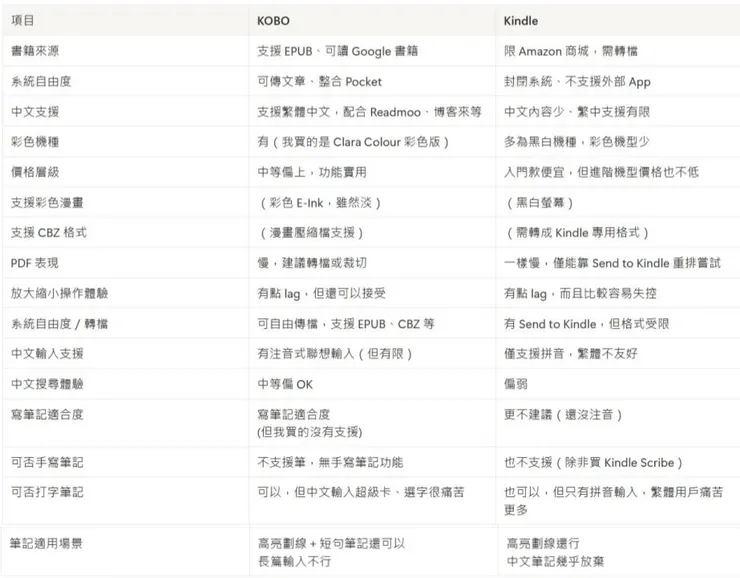740x578 pixels.
Task: Click cell （需轉成 Kindle 專用格式）
Action: (577, 233)
